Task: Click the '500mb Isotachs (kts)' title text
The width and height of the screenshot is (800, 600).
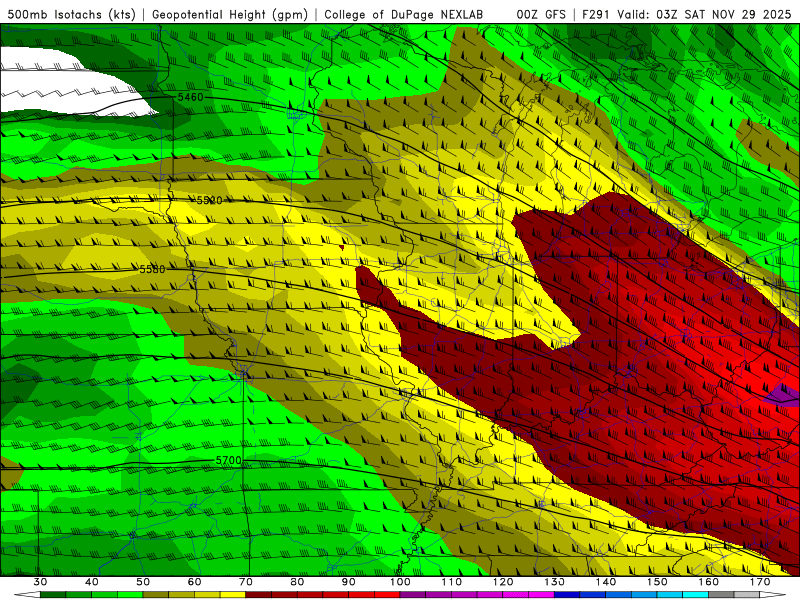Action: coord(71,14)
